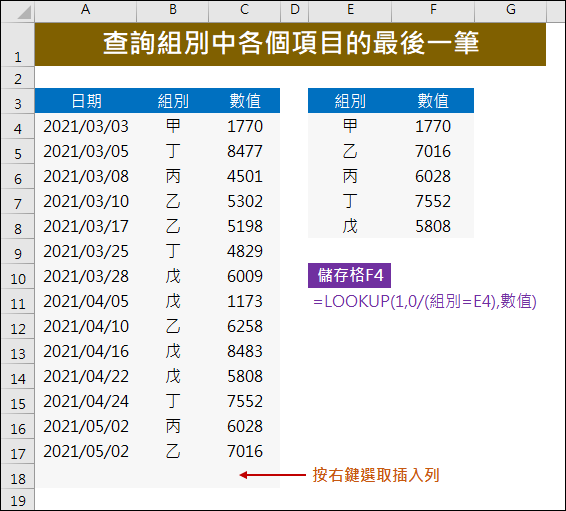Click value 7016 in column F
This screenshot has height=511, width=566.
coord(433,151)
